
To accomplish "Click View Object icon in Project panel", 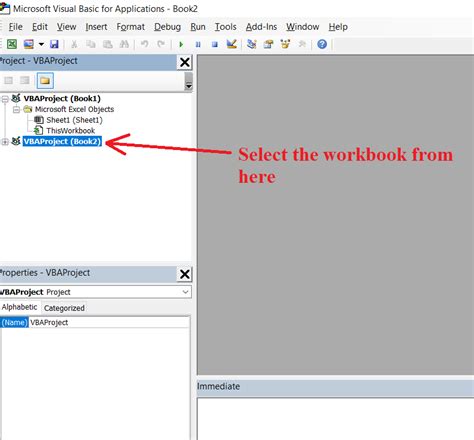I will (25, 80).
